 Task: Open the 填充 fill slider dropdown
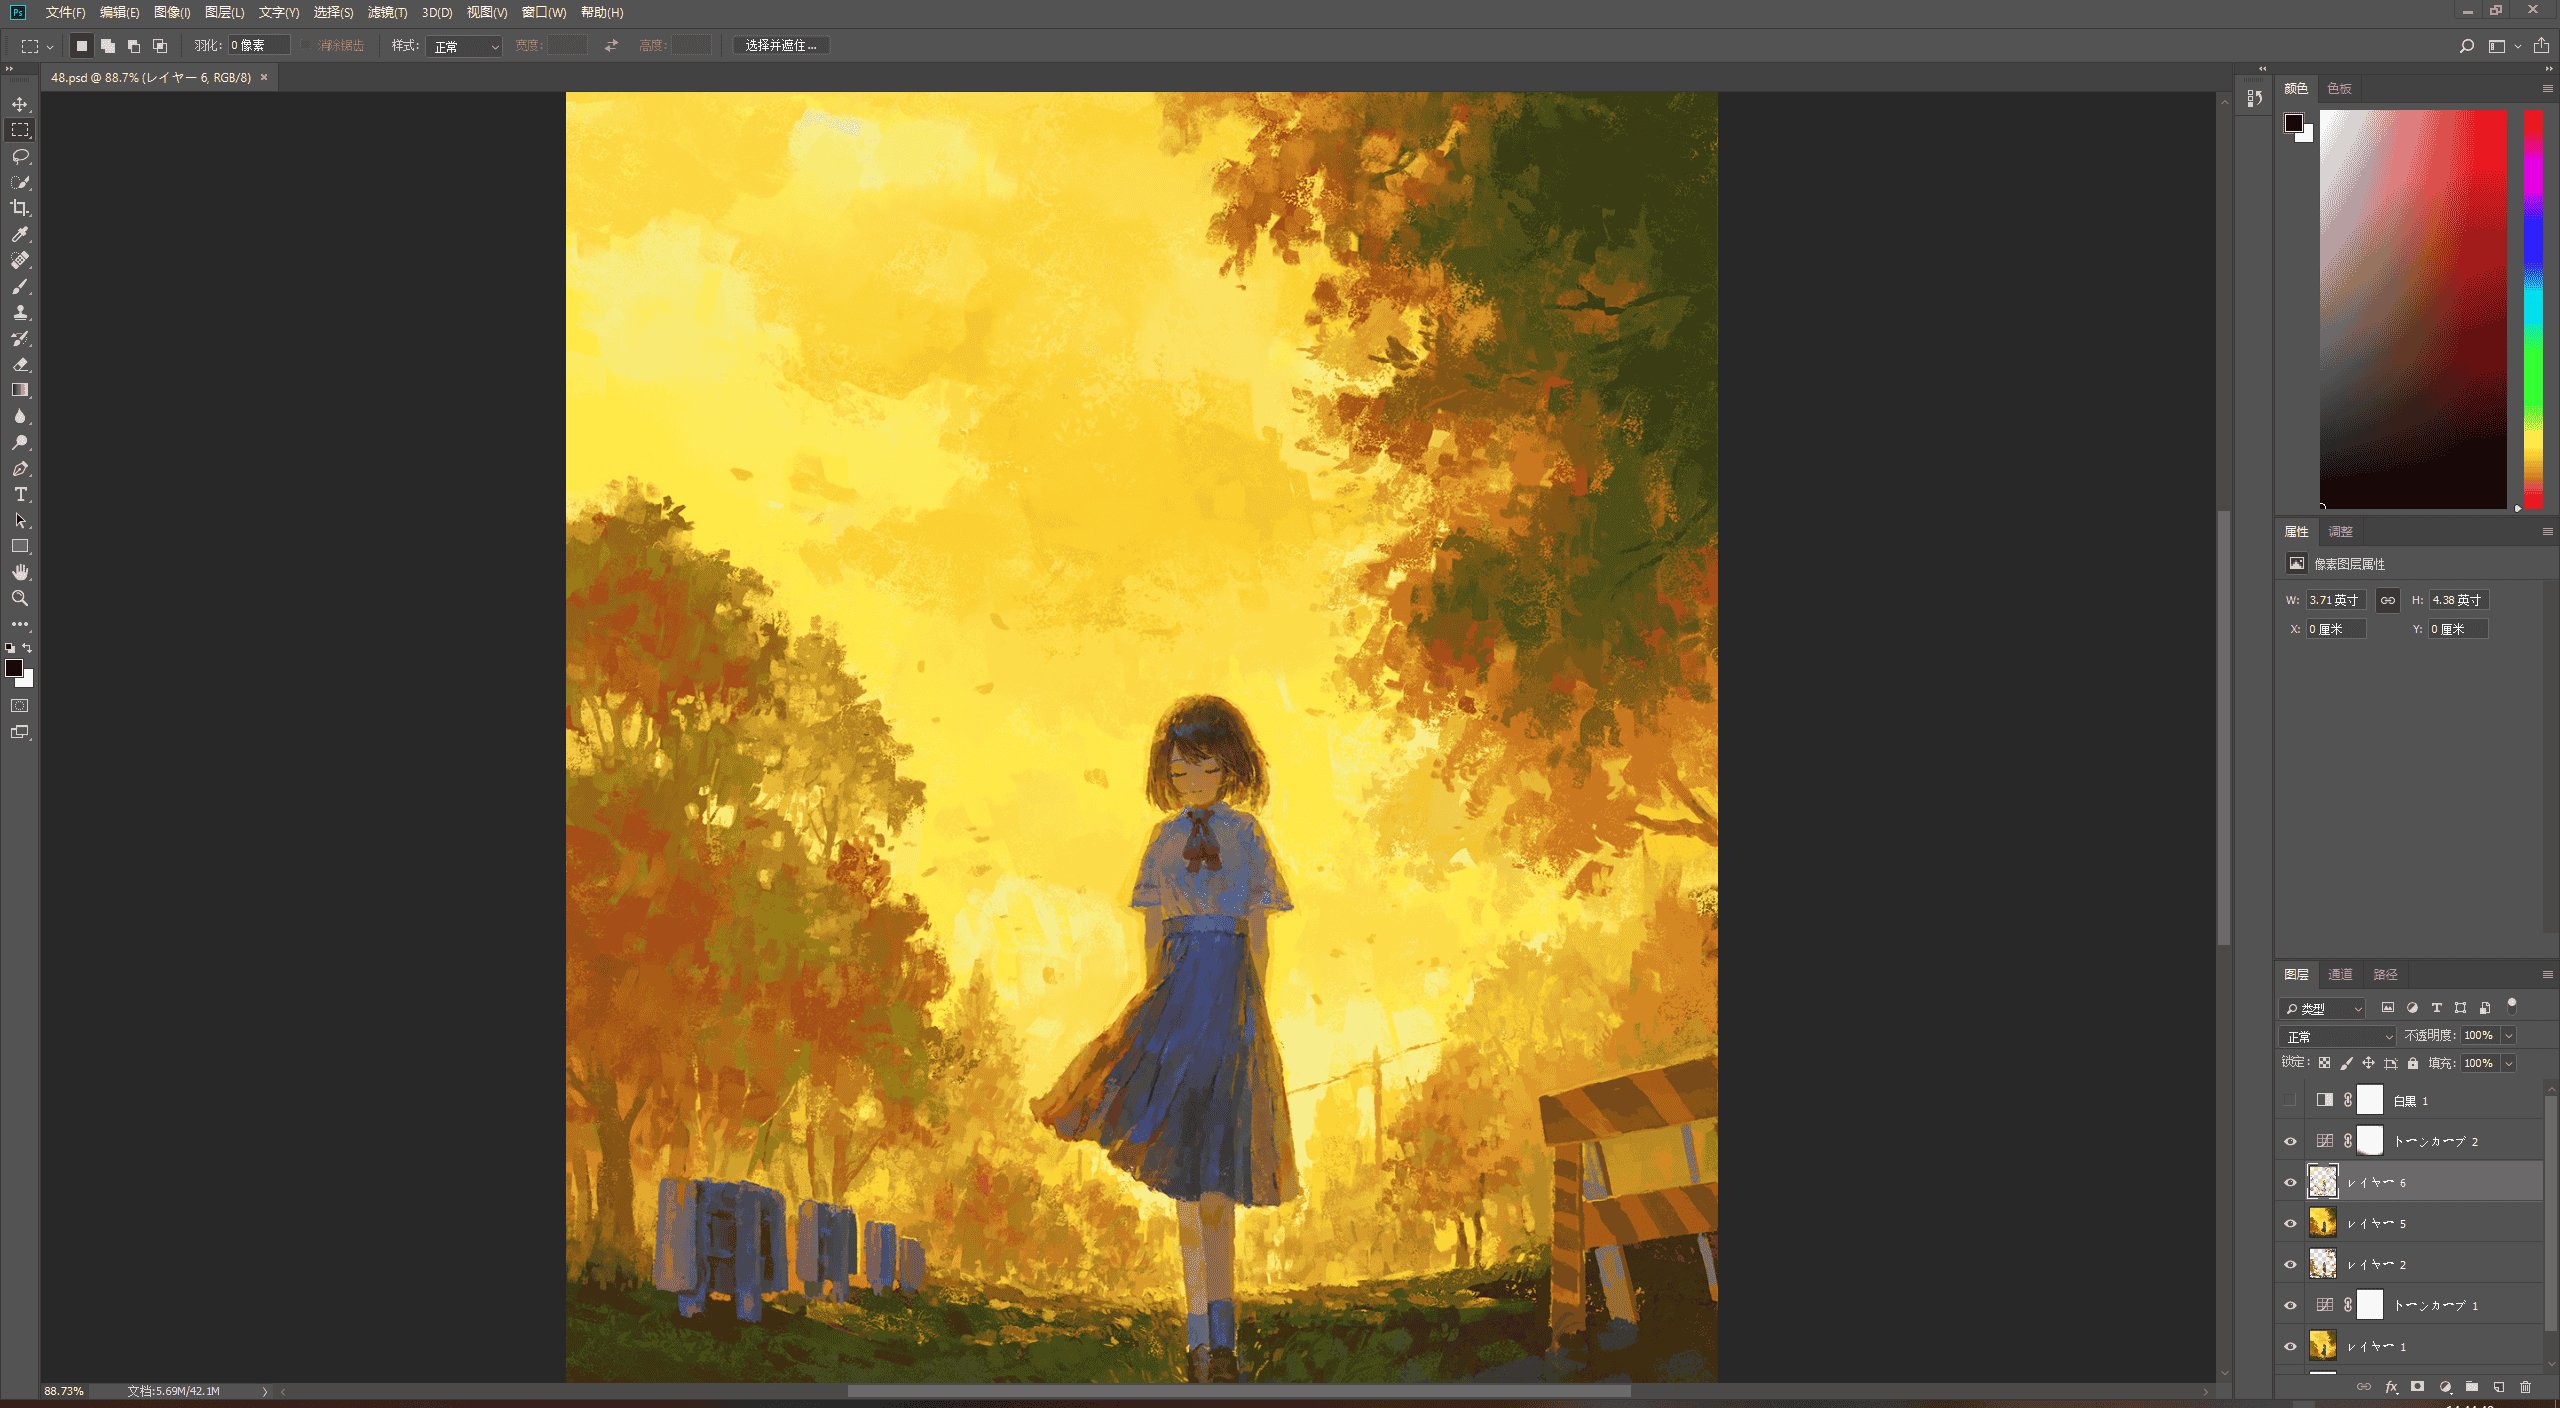[2508, 1063]
